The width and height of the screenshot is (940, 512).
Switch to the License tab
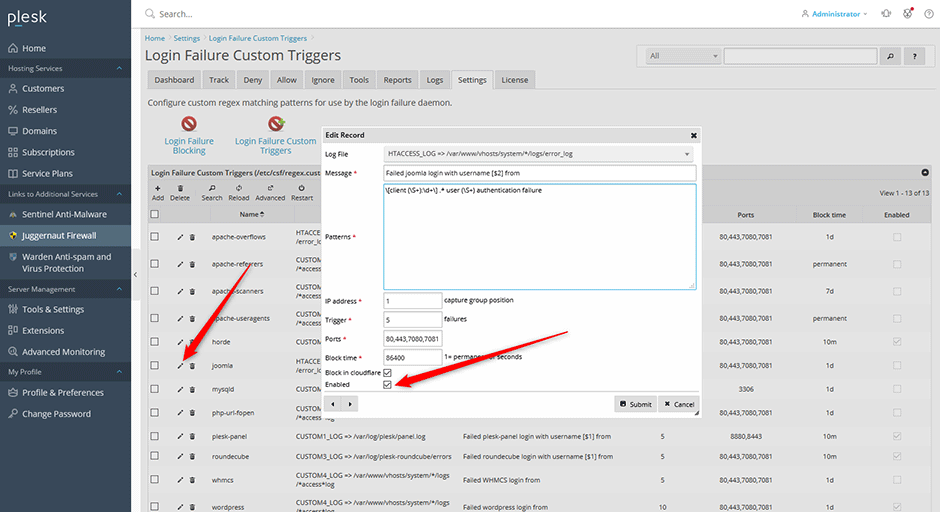click(x=514, y=80)
